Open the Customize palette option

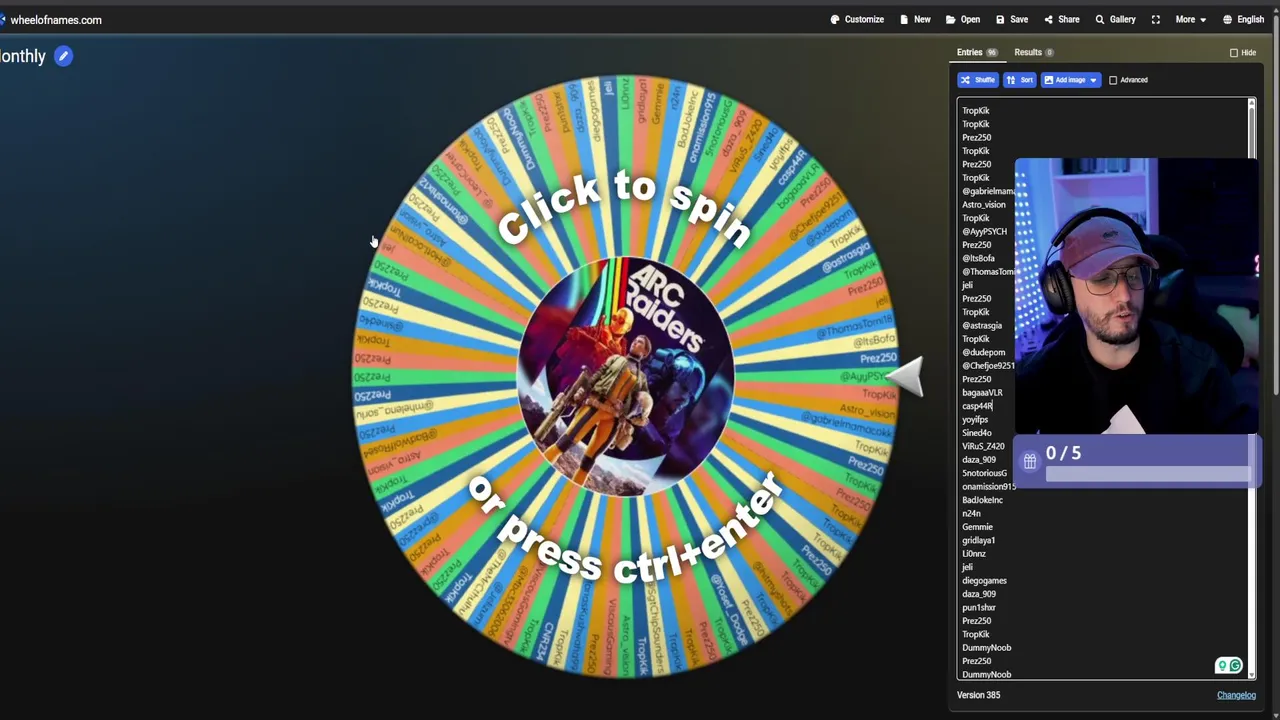pyautogui.click(x=857, y=19)
